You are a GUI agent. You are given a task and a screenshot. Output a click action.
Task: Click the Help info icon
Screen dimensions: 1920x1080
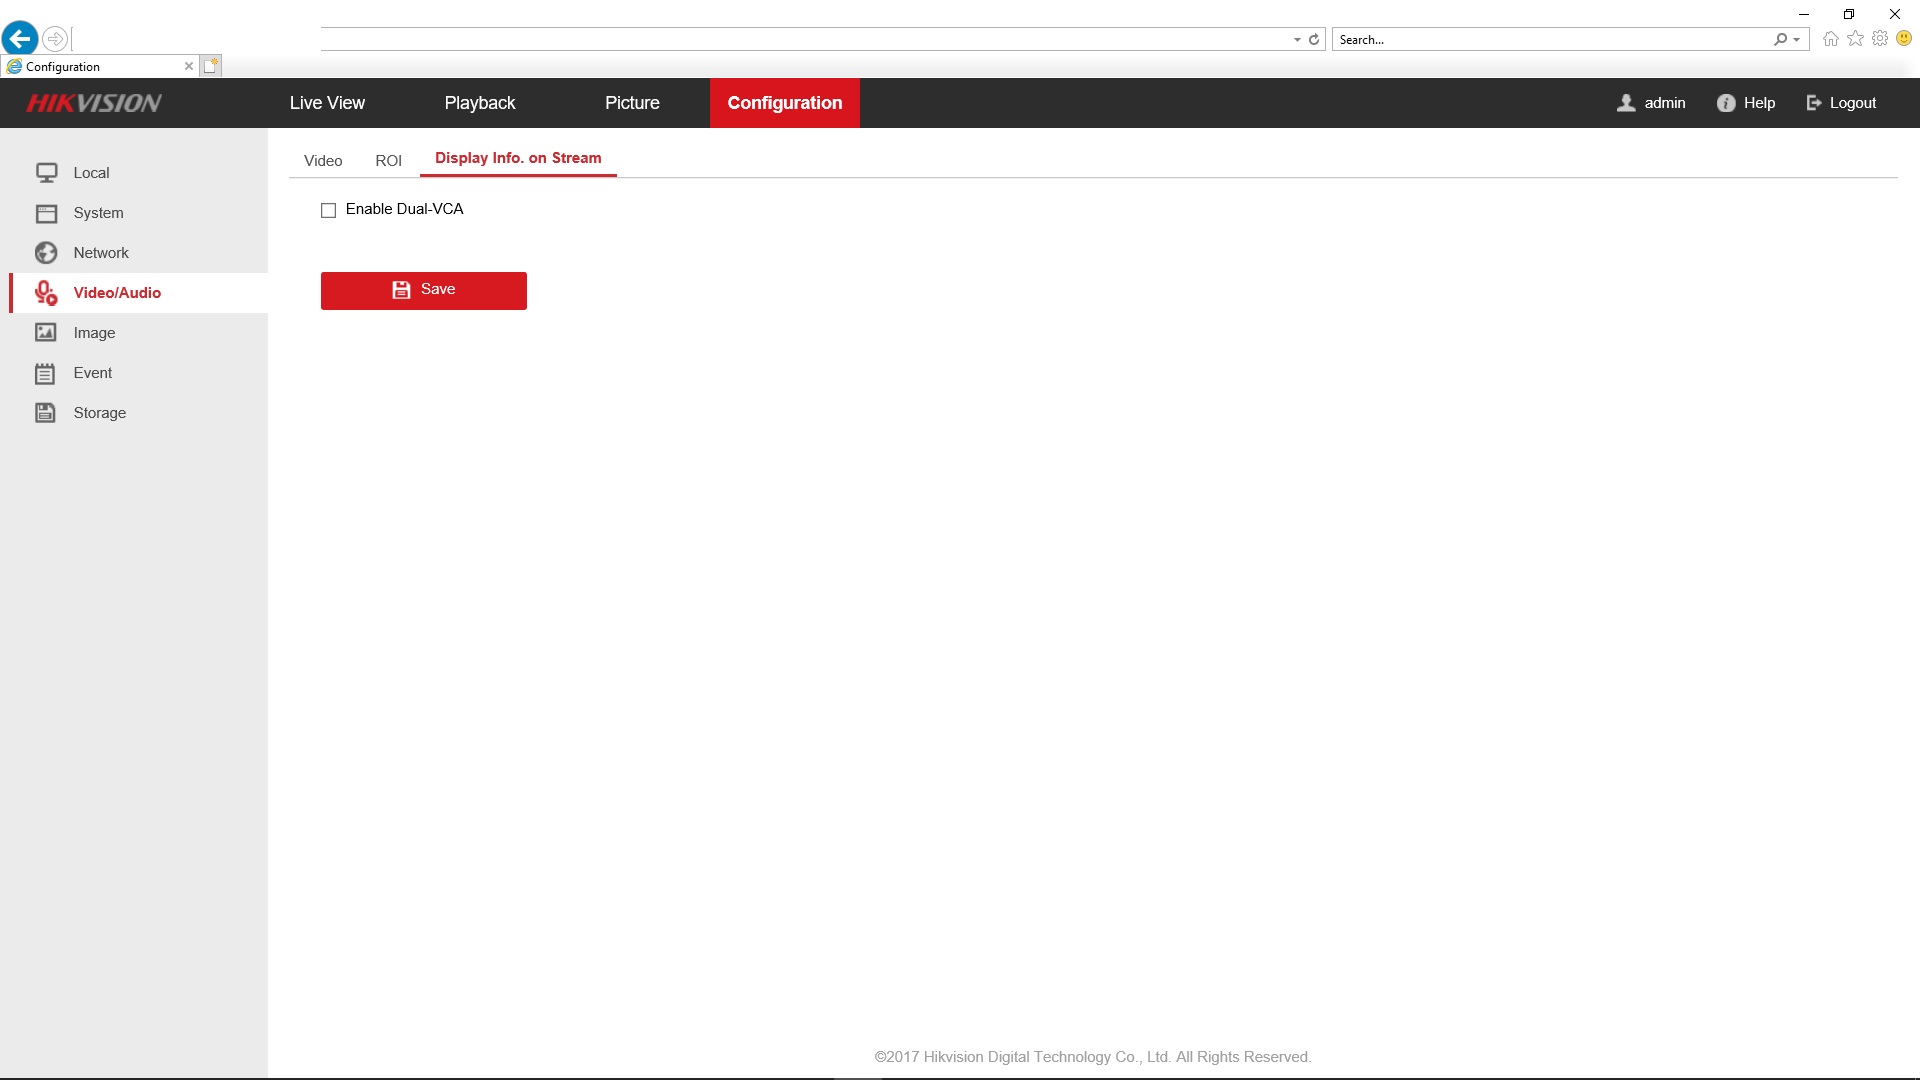coord(1726,103)
